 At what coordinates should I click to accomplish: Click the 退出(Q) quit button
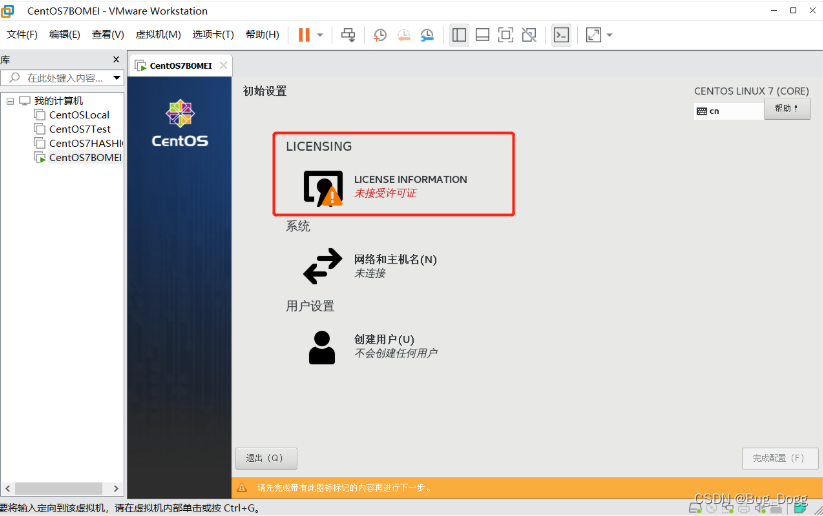(x=266, y=458)
